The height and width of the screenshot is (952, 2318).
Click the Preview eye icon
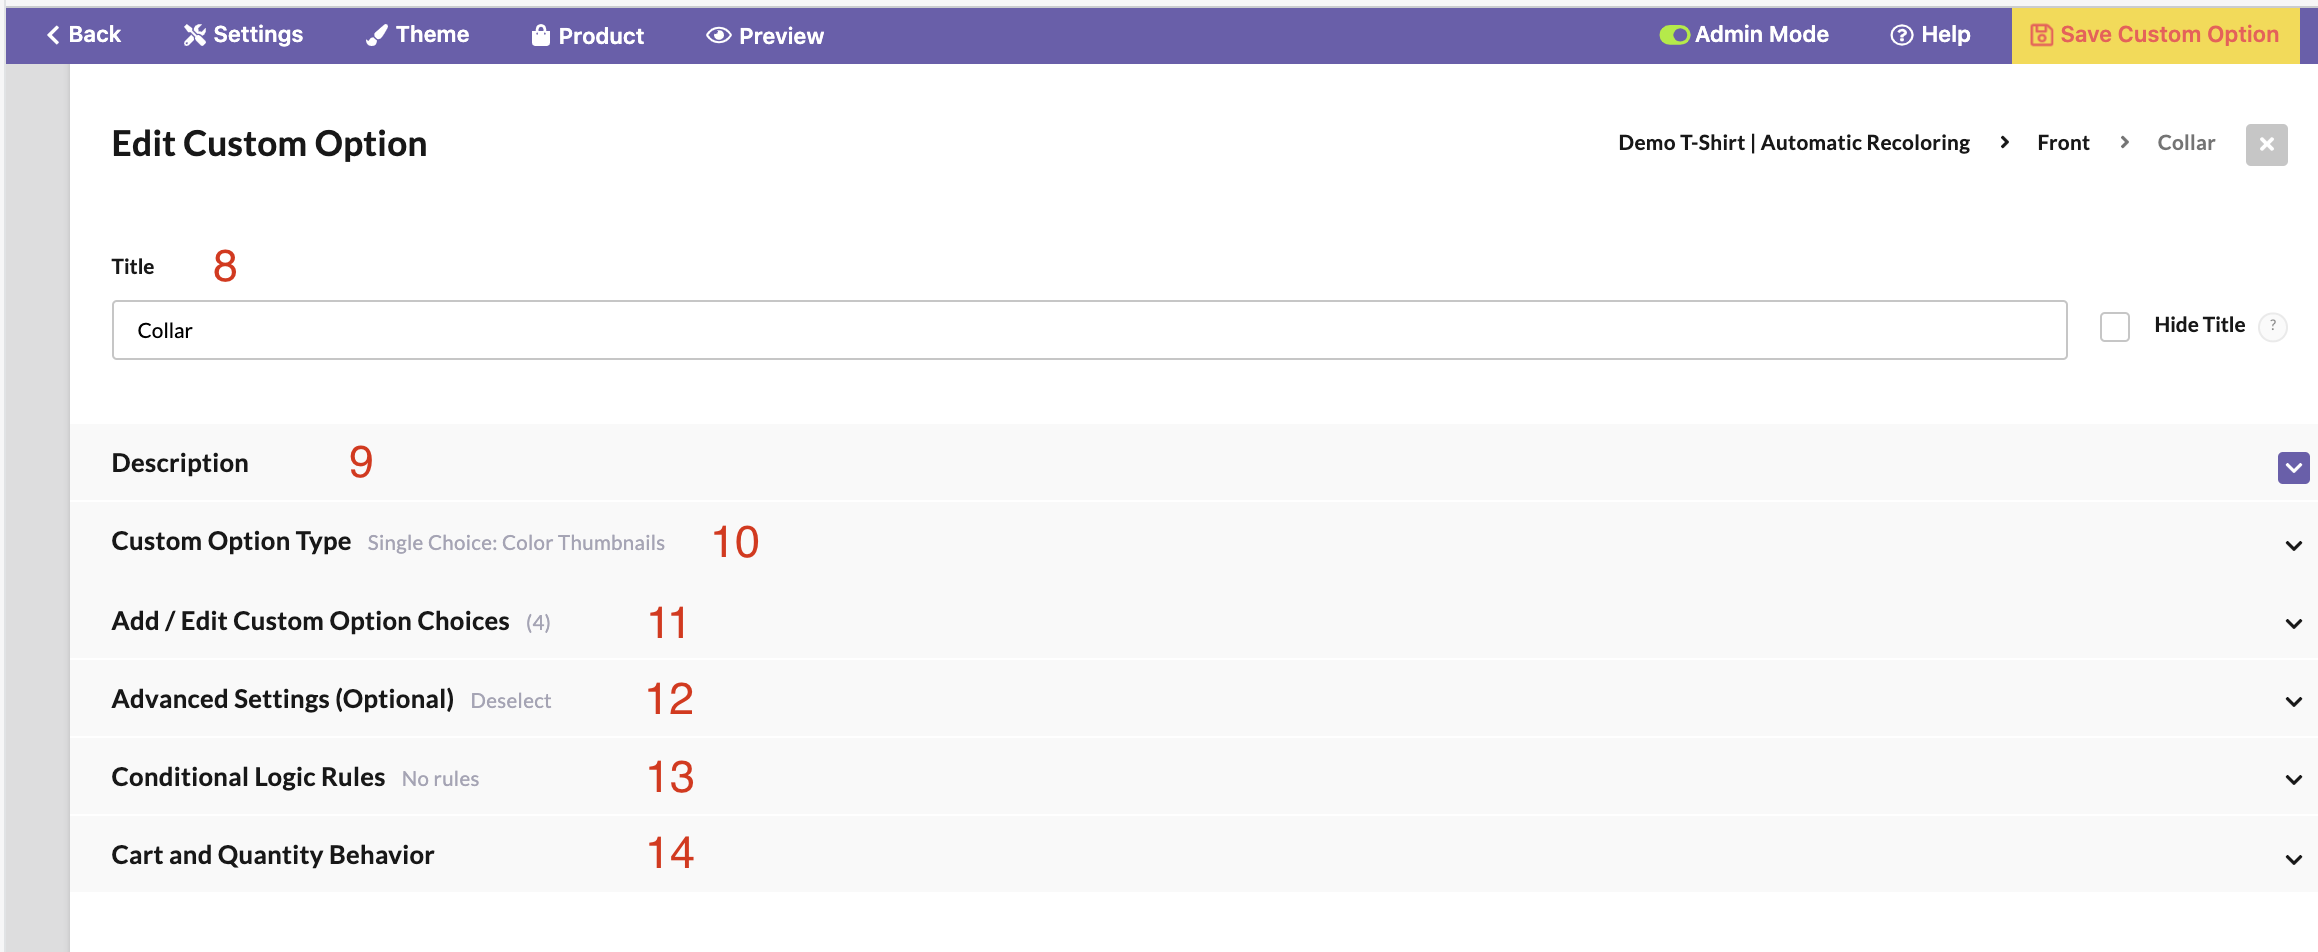coord(718,35)
